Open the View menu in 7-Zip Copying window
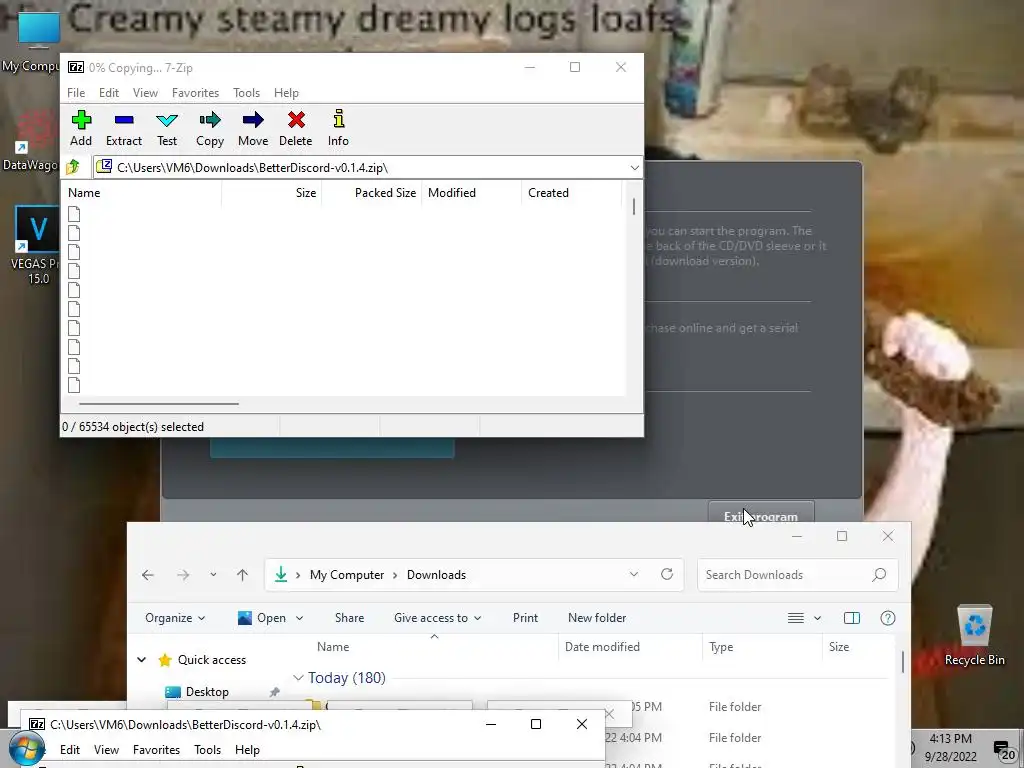Screen dimensions: 1024x768 point(145,93)
